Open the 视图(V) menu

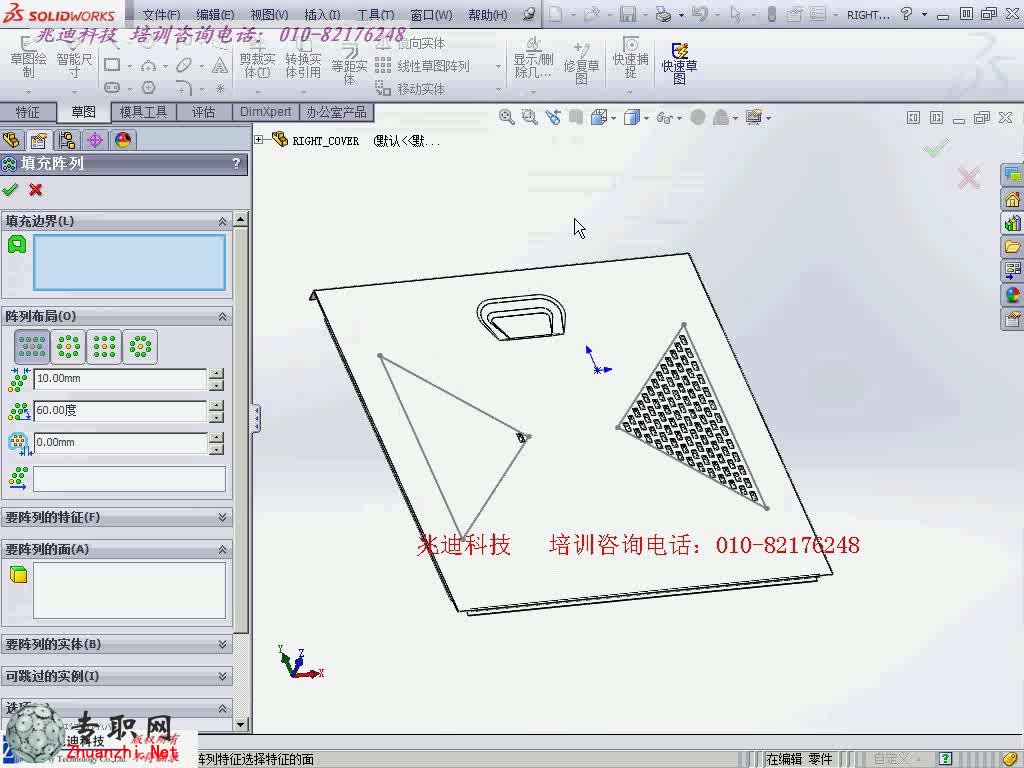[x=269, y=14]
